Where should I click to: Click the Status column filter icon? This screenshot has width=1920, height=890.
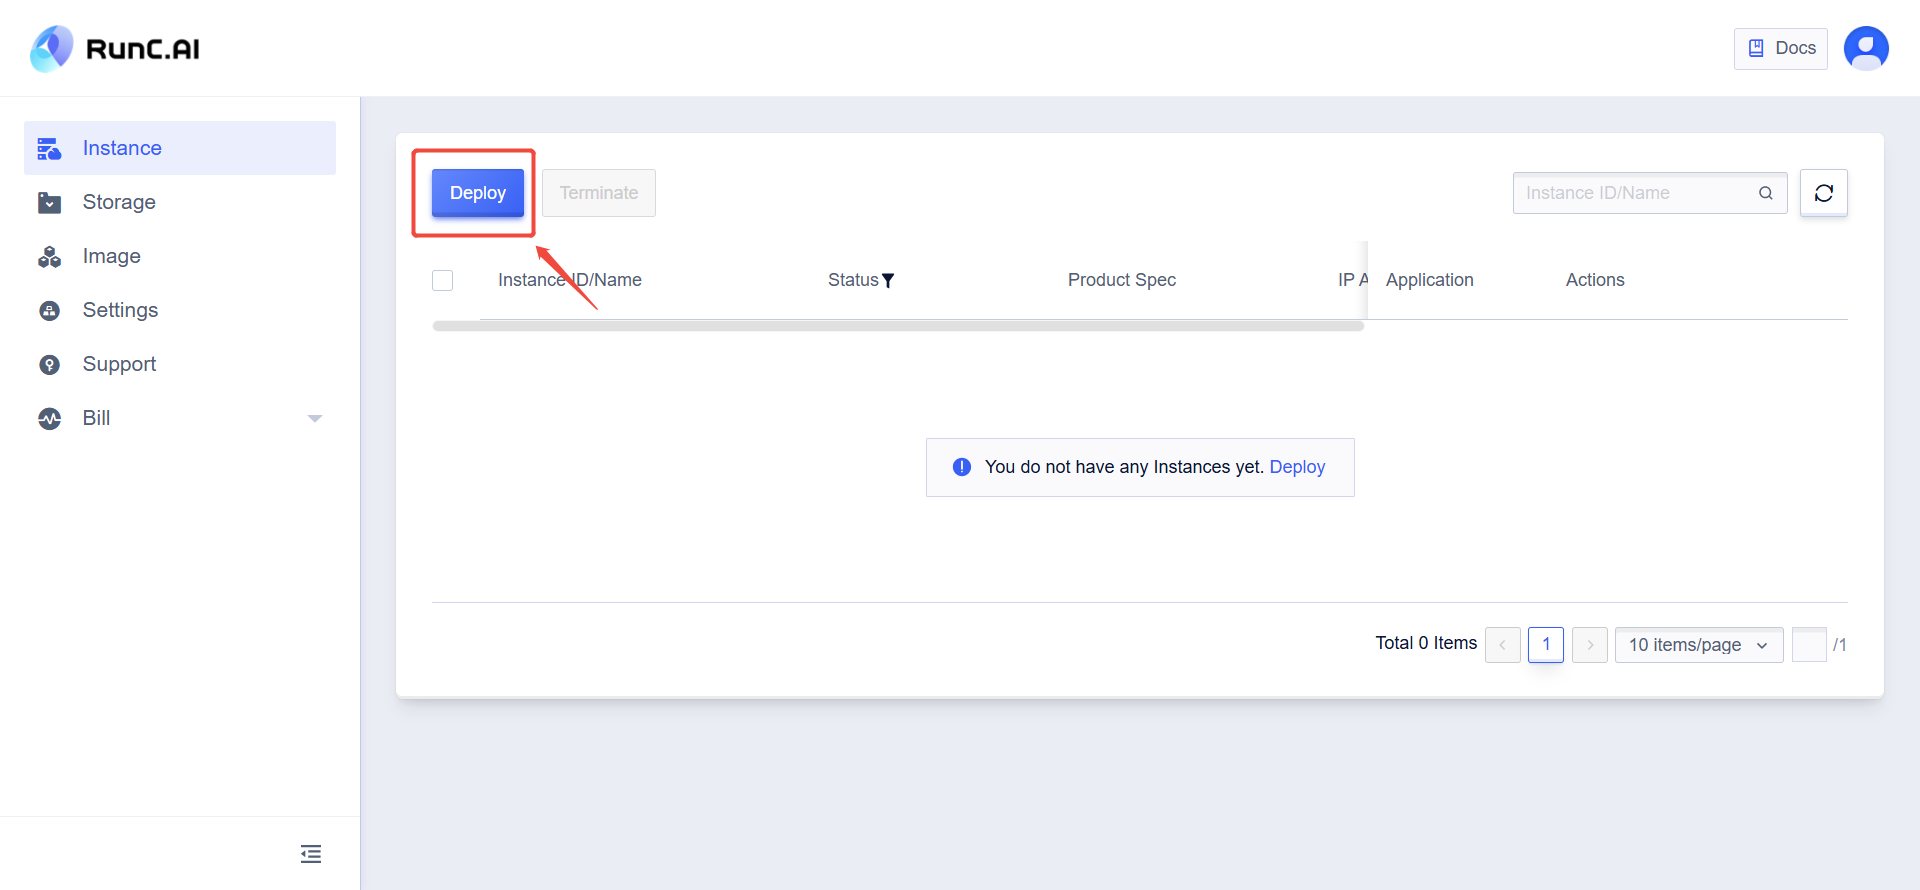pos(888,281)
